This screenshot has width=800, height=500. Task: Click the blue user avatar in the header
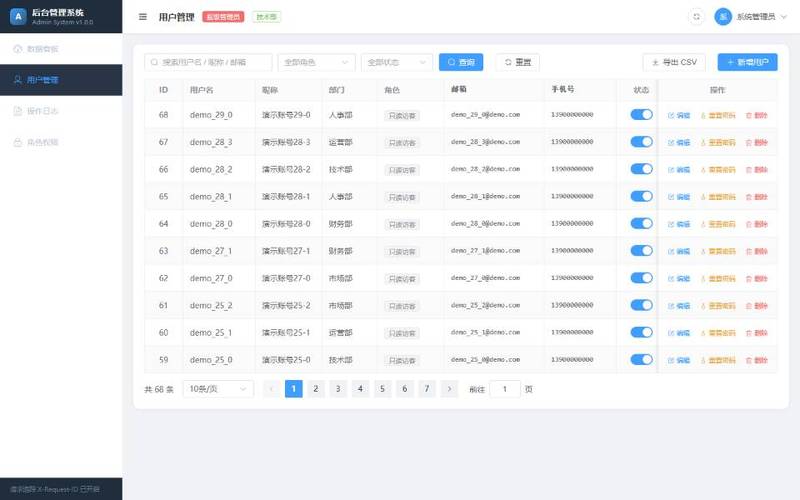click(723, 17)
